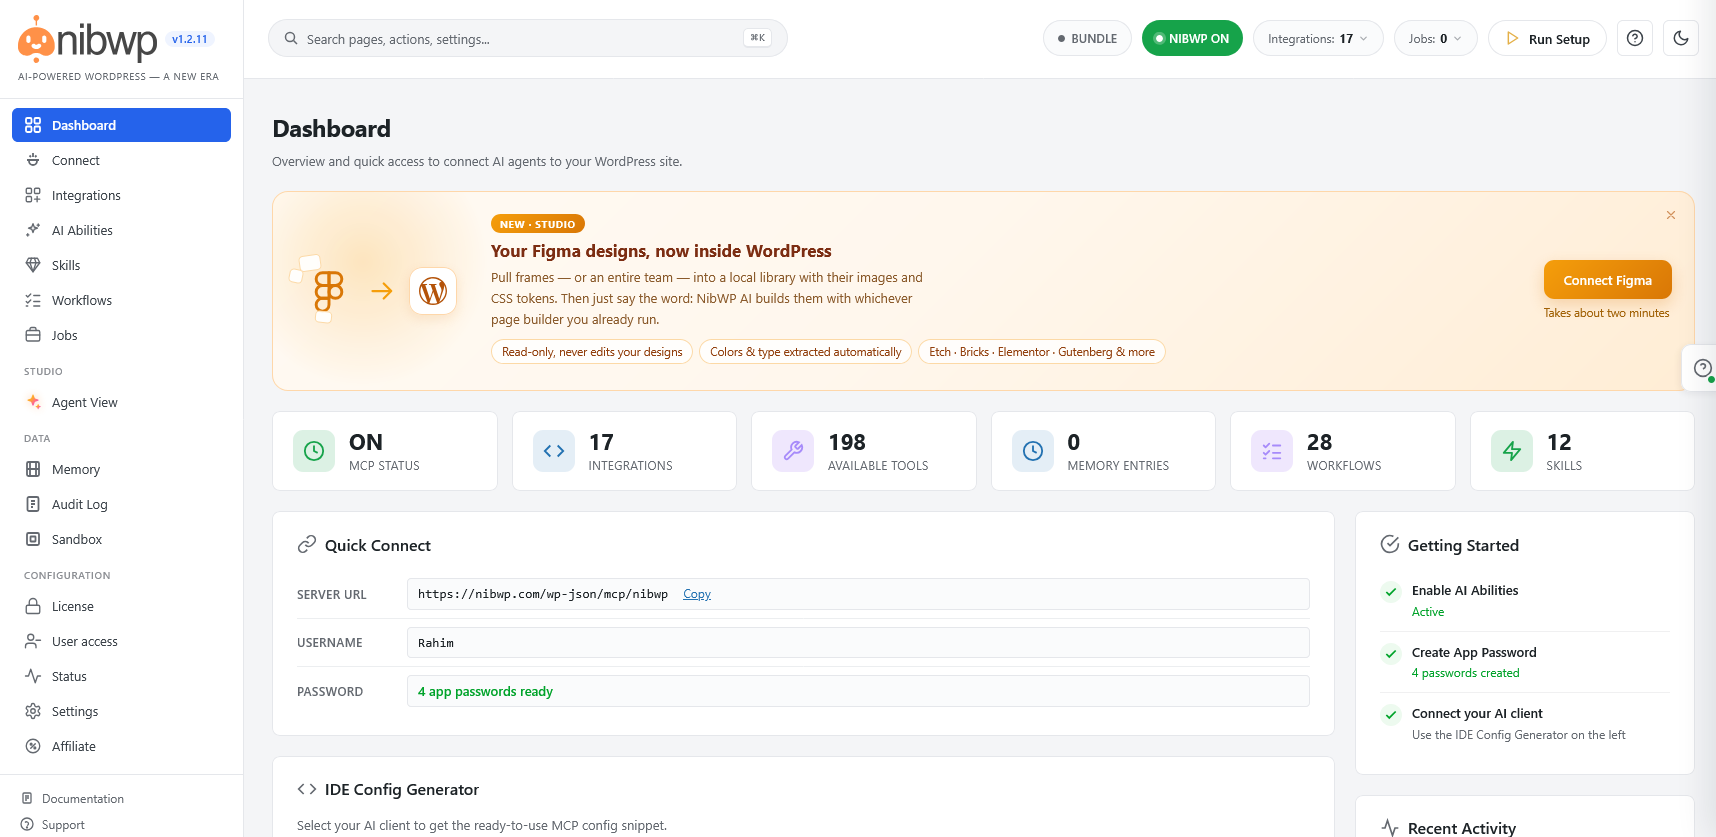Expand the Jobs: 0 dropdown
The height and width of the screenshot is (837, 1716).
coord(1435,39)
